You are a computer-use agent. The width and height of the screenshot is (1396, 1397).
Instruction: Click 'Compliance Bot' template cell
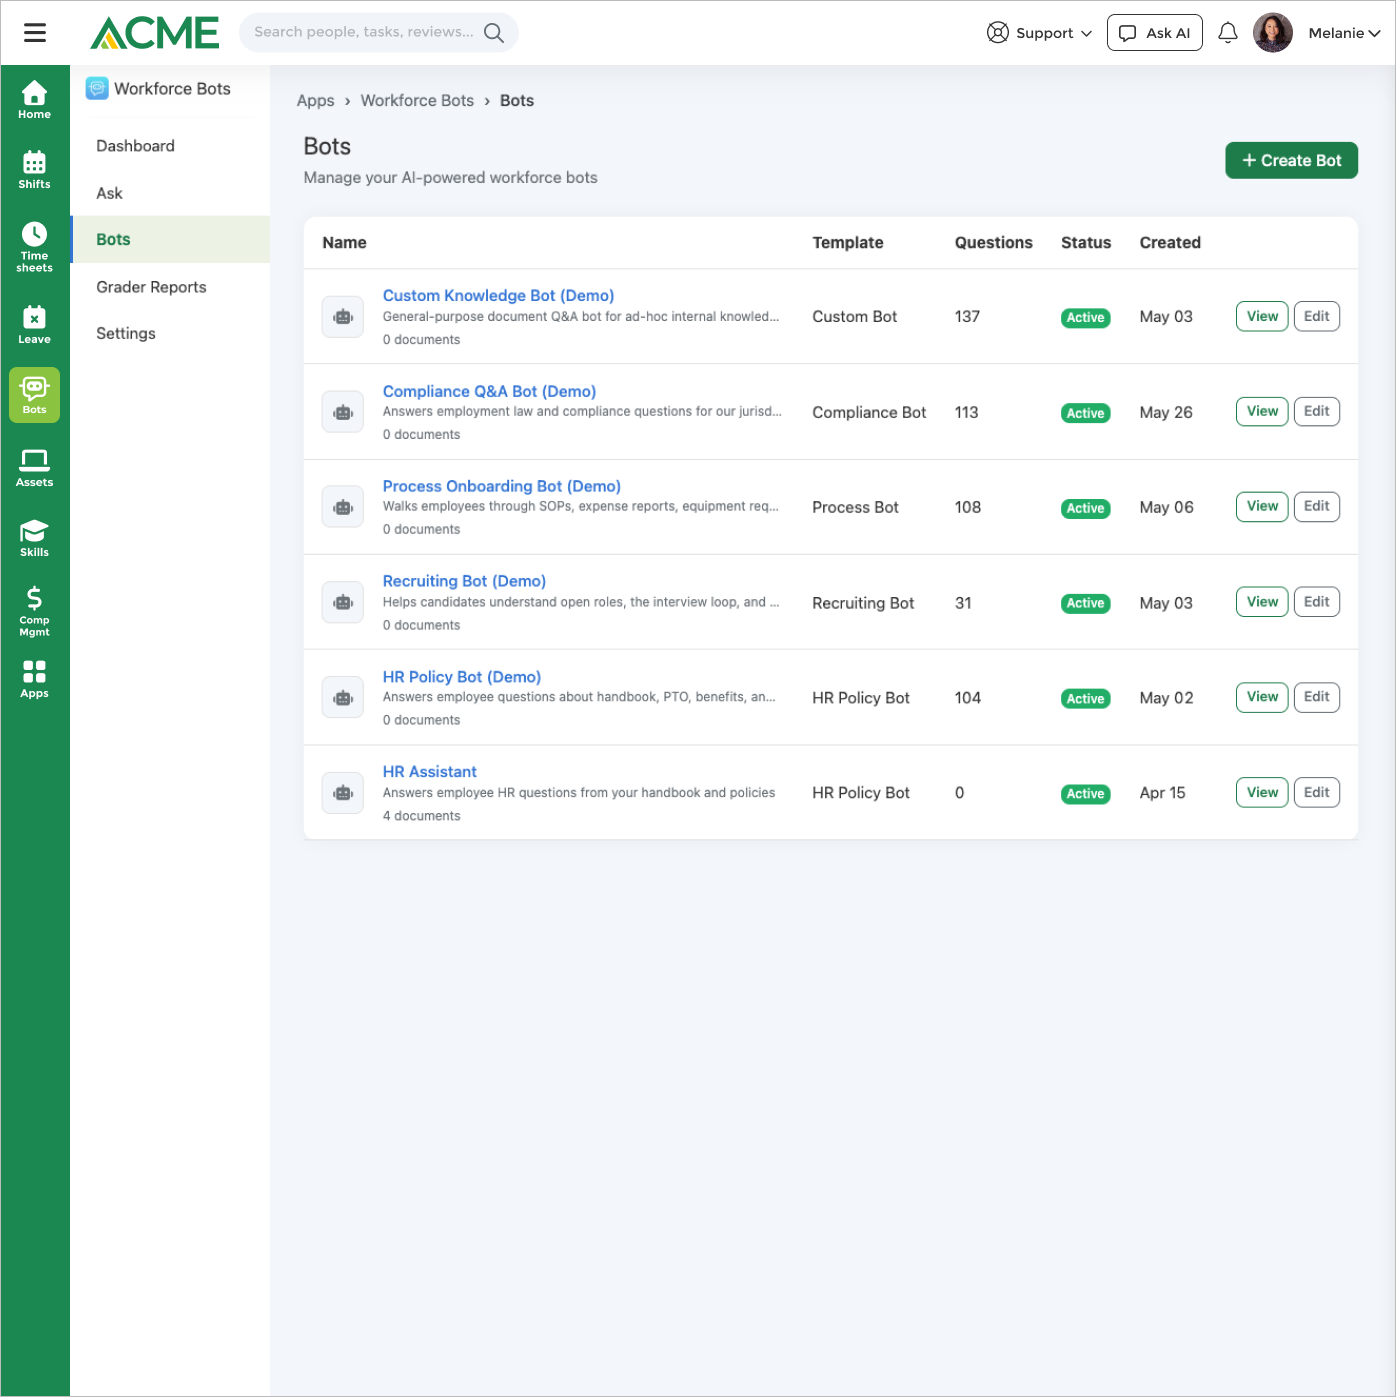[869, 413]
